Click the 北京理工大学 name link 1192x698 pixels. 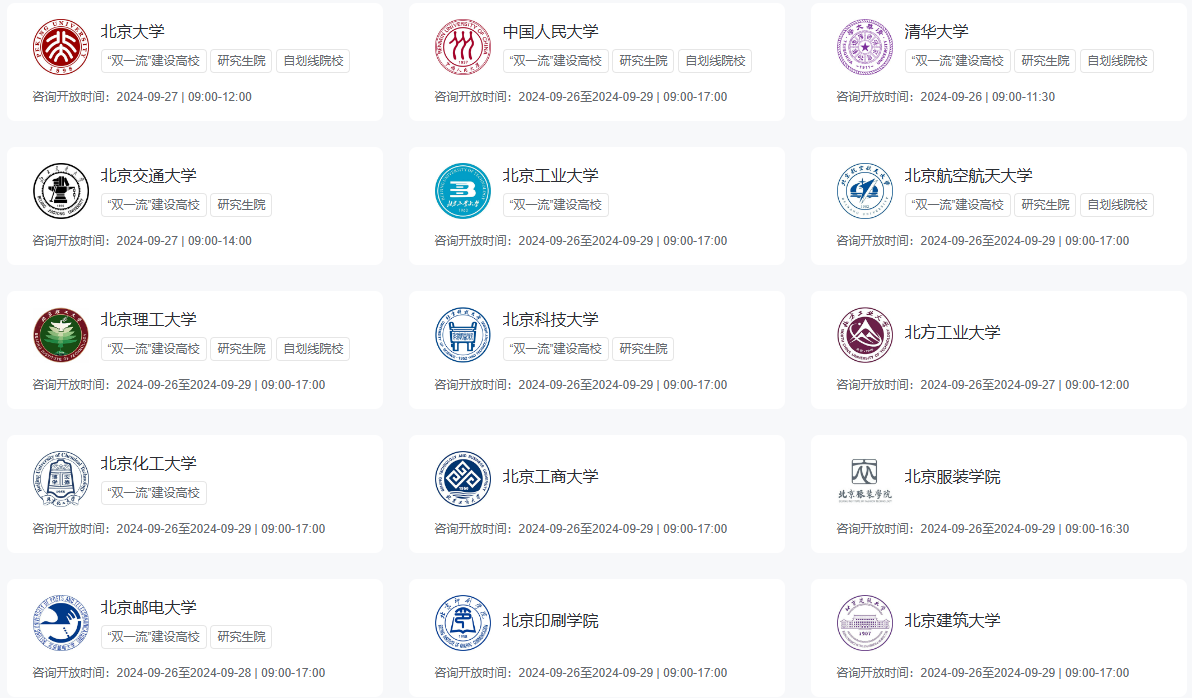click(x=148, y=319)
